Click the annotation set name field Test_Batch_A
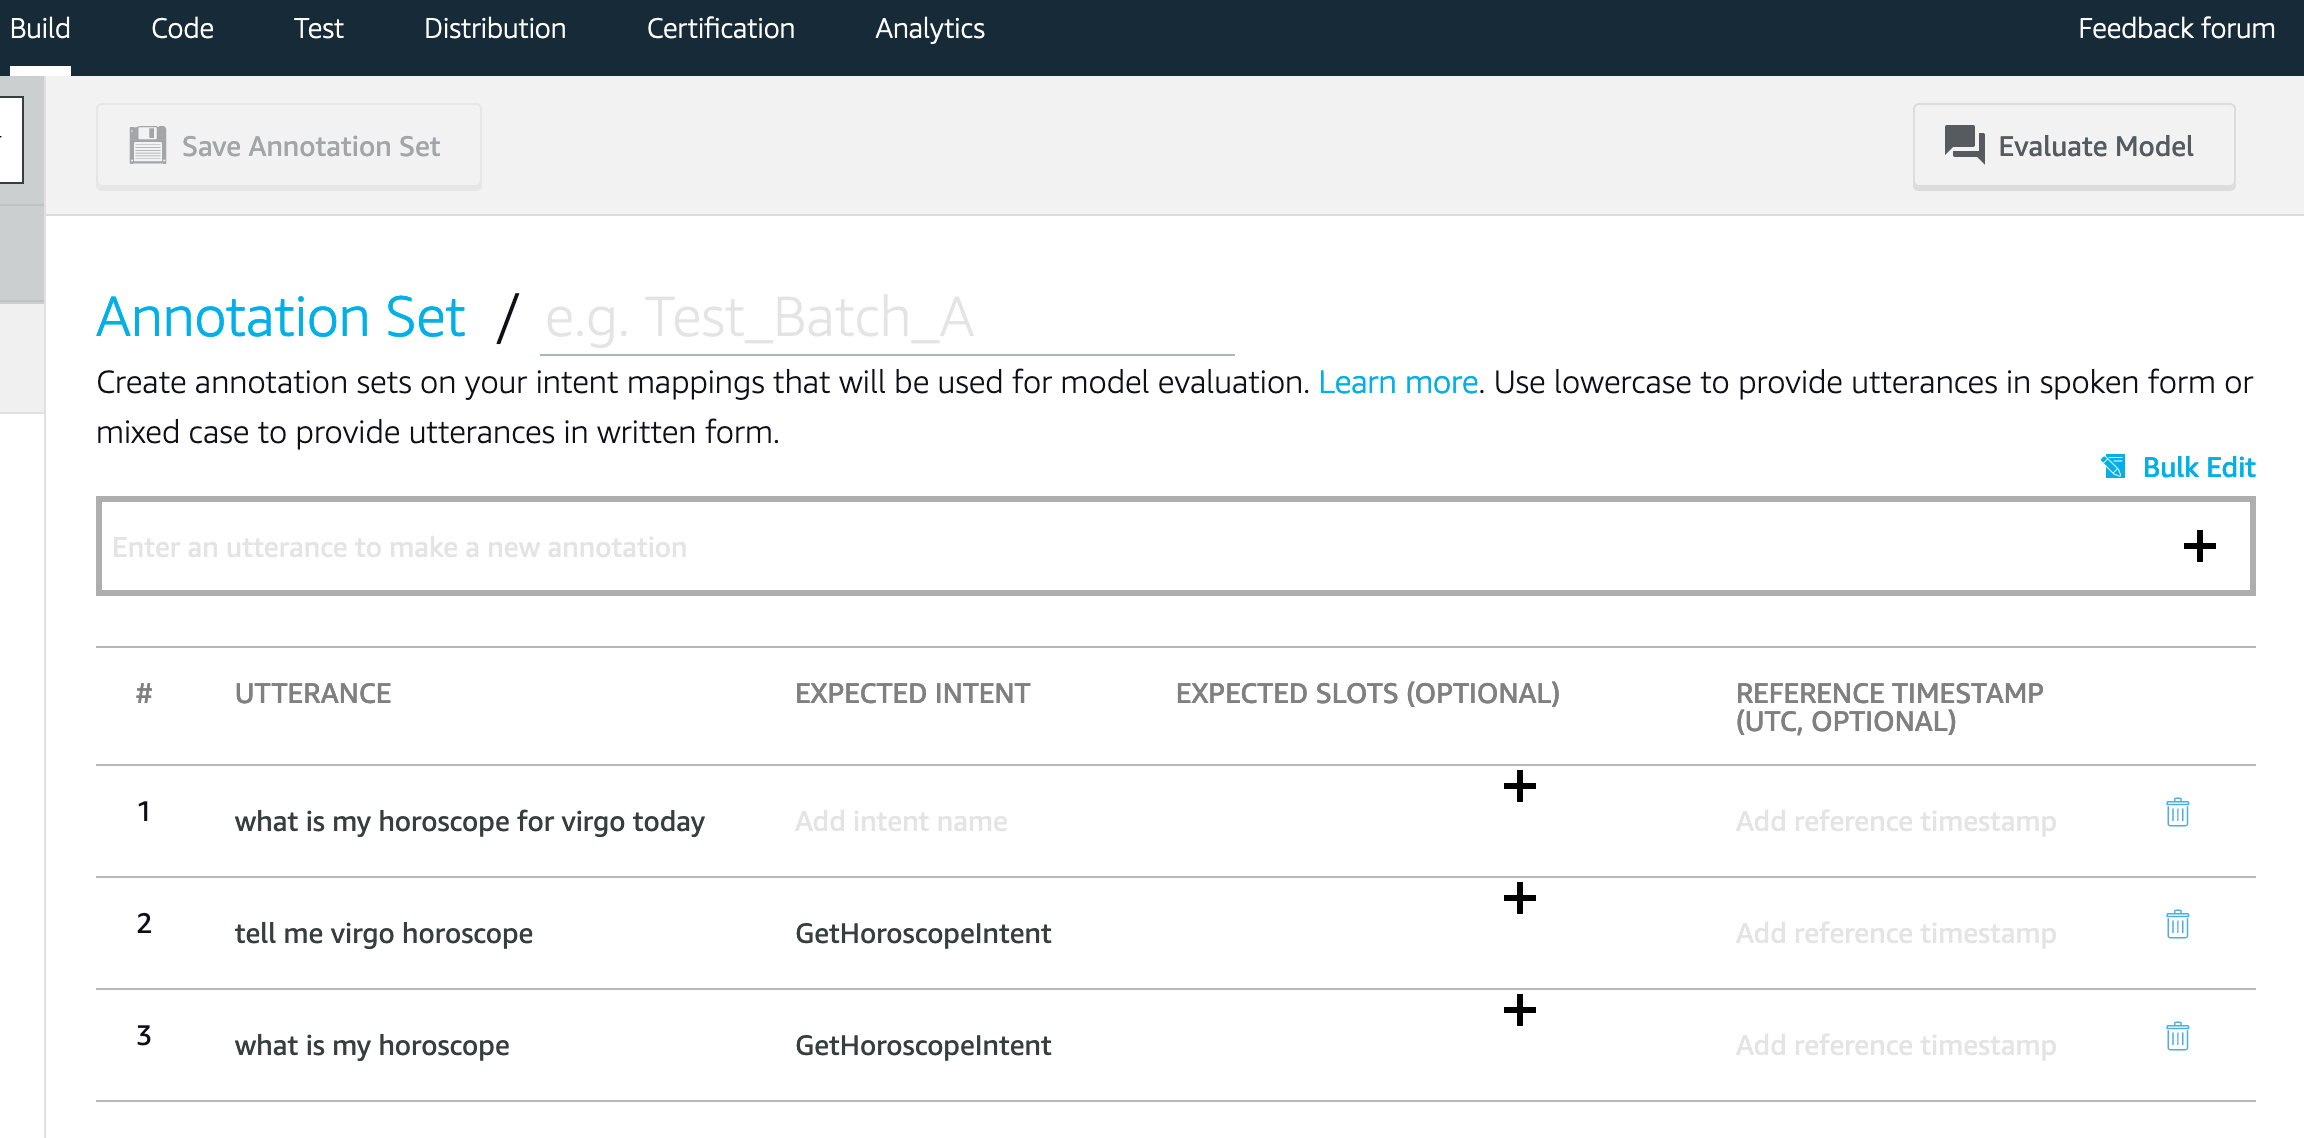Viewport: 2304px width, 1138px height. tap(886, 316)
